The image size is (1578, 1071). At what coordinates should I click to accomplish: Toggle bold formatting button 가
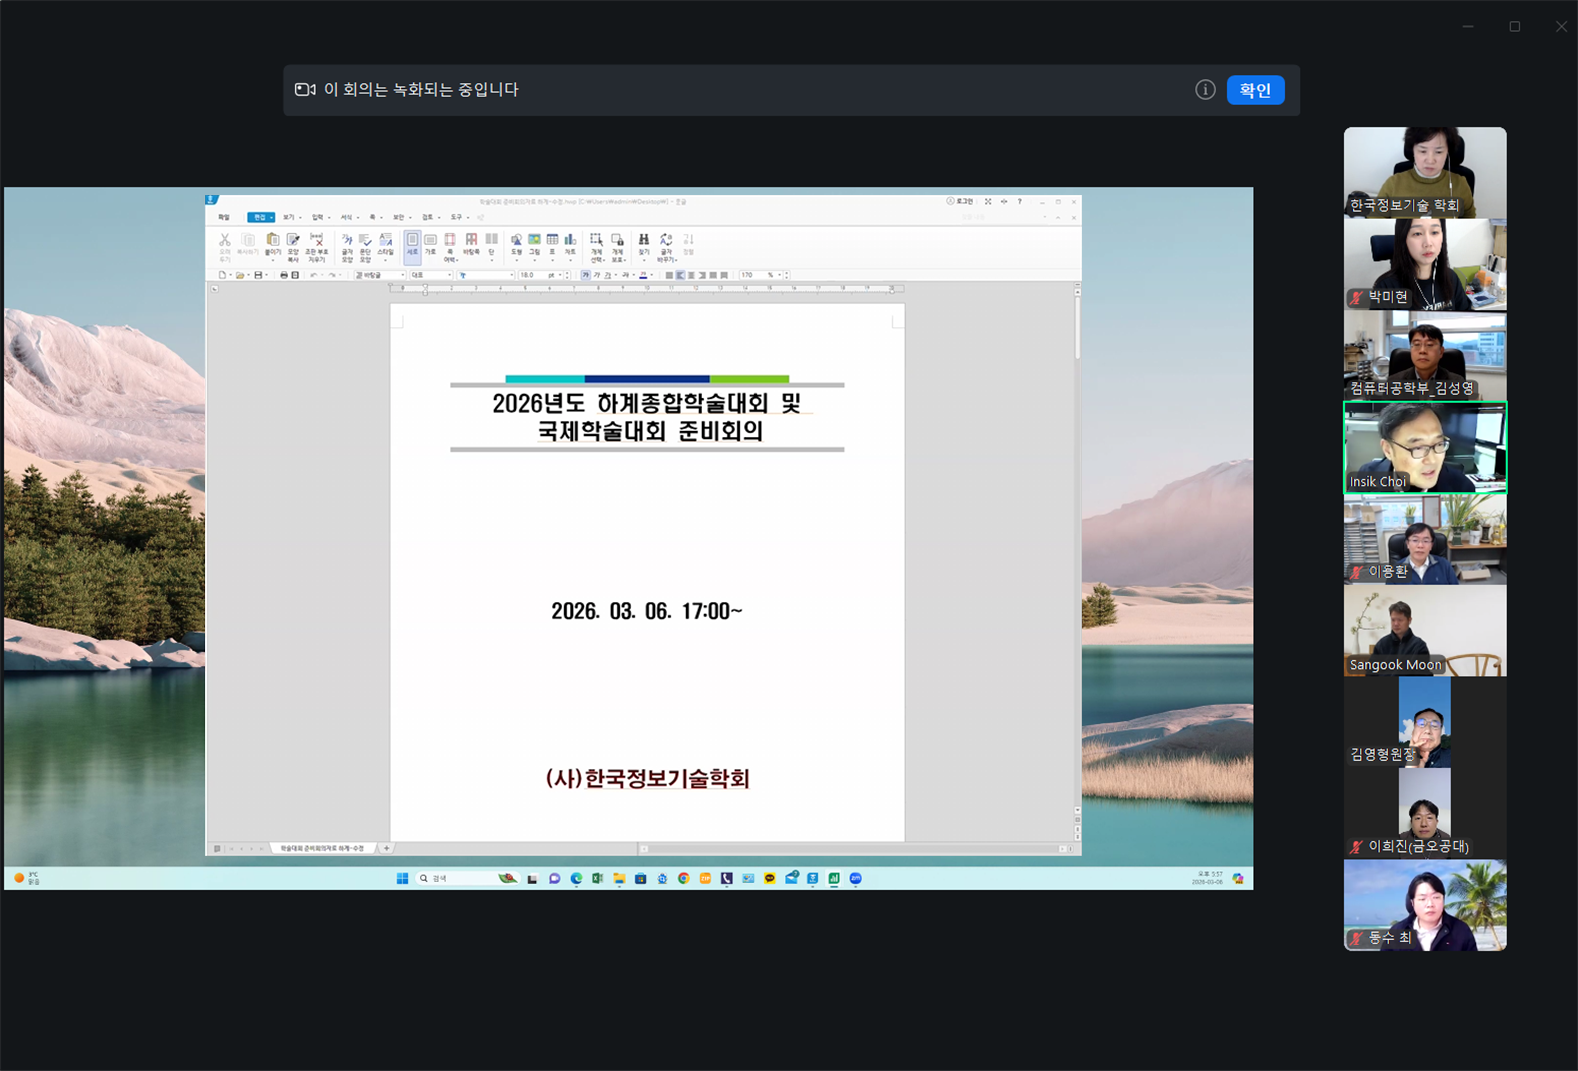click(x=585, y=275)
